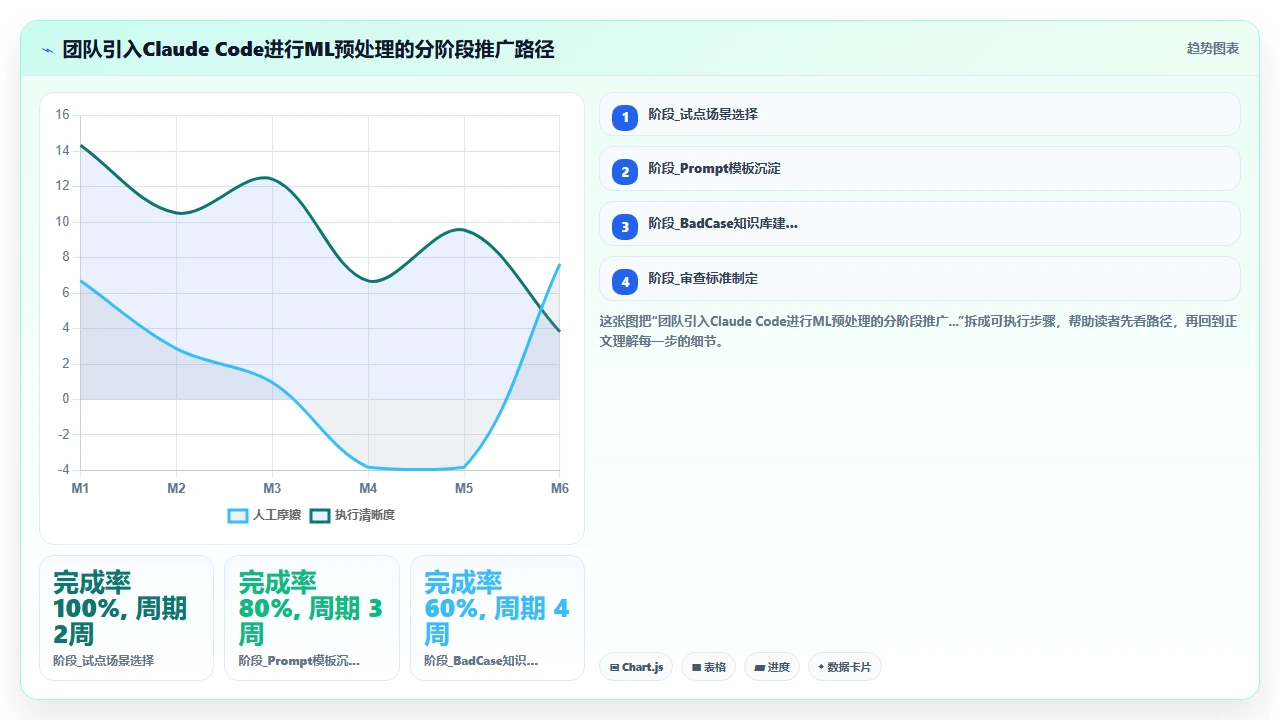
Task: Toggle the 人工摩擦 legend swatch
Action: point(238,515)
